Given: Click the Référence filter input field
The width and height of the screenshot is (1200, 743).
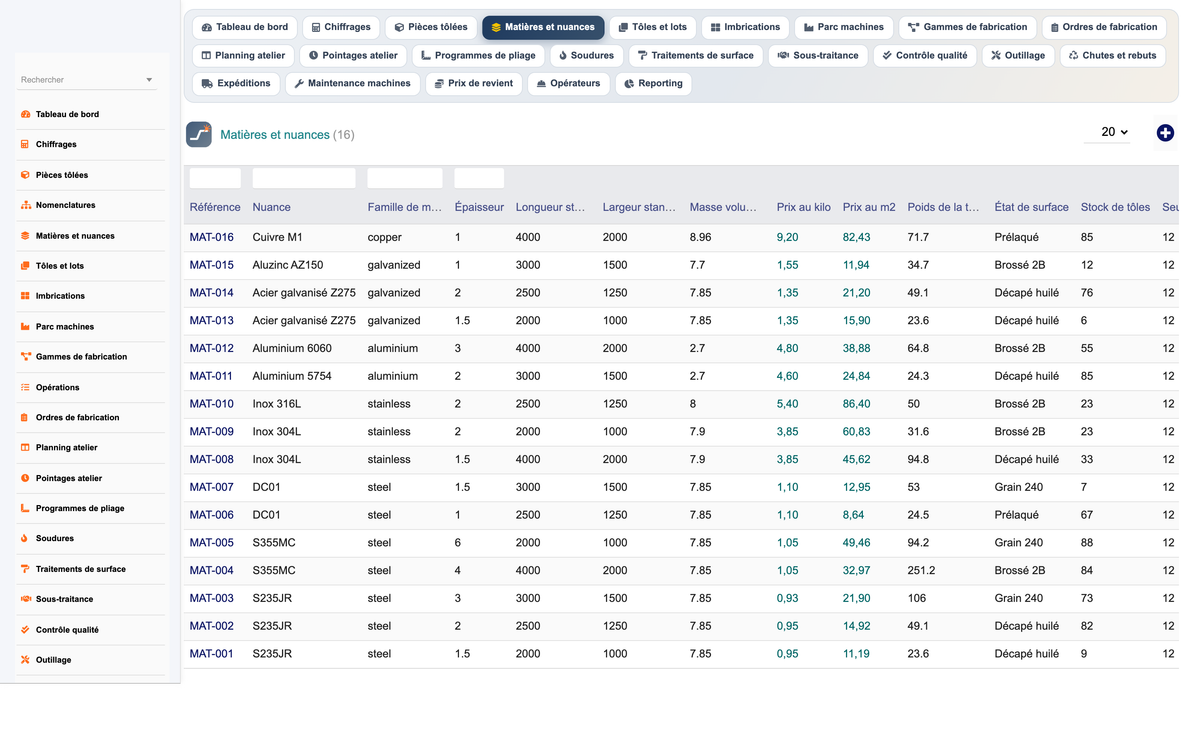Looking at the screenshot, I should (x=215, y=178).
